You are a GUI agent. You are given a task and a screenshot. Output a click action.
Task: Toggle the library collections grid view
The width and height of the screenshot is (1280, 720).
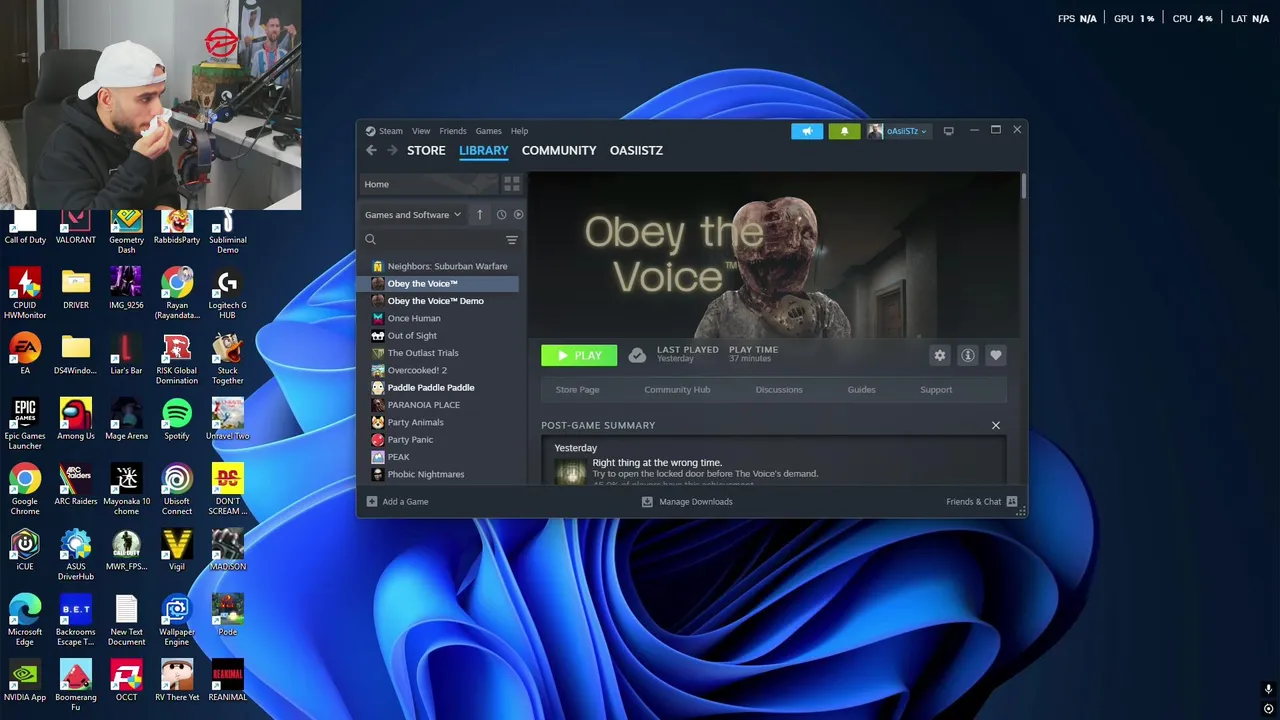[511, 184]
